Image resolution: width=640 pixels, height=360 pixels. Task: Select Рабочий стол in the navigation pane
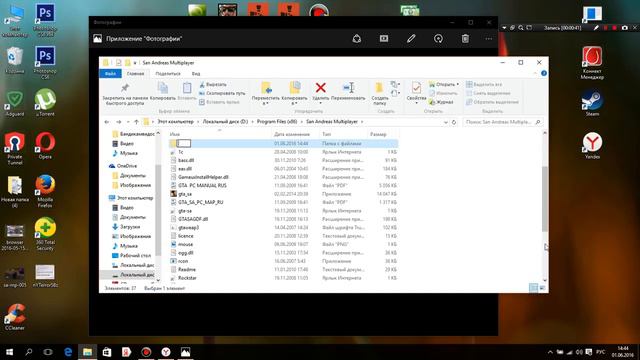135,256
